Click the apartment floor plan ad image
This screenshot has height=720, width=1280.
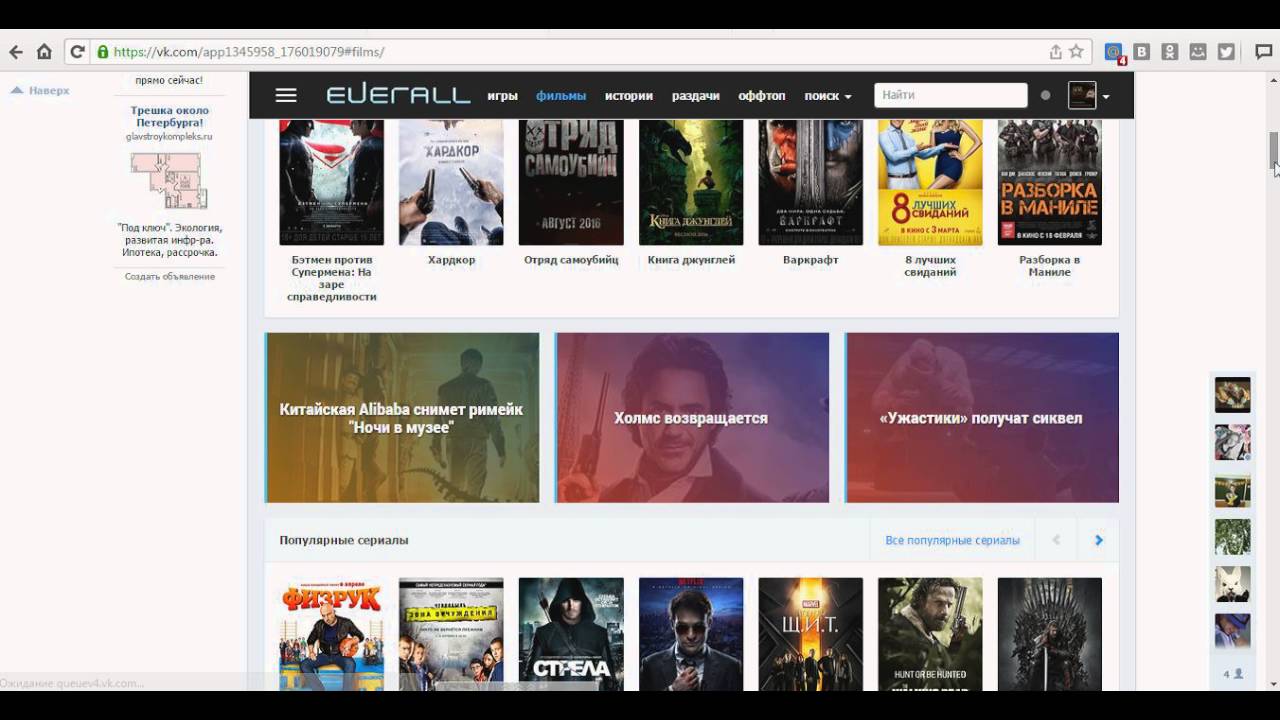169,181
